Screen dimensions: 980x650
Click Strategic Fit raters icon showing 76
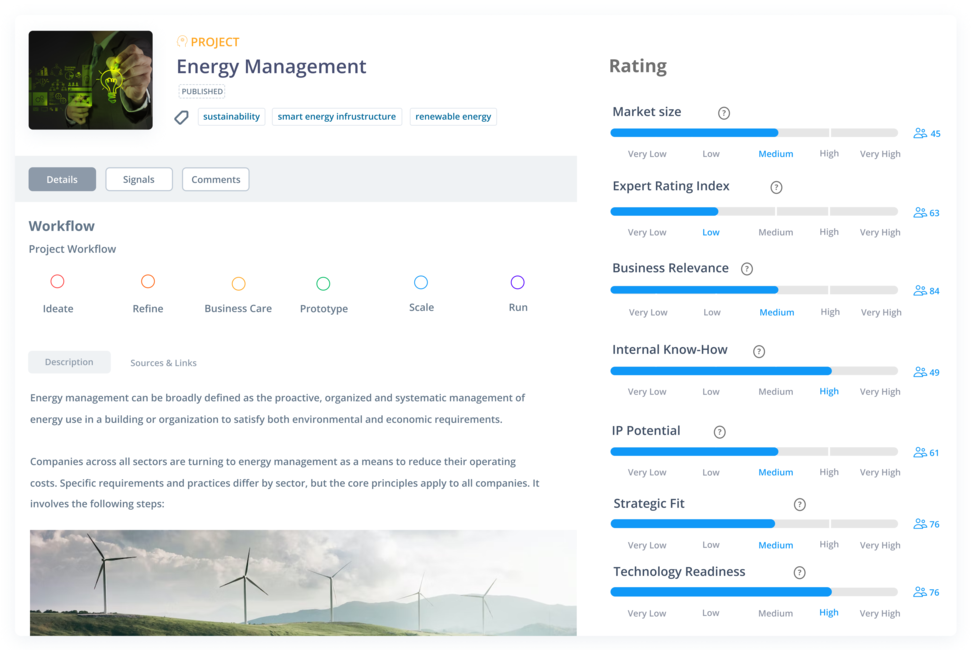[920, 524]
